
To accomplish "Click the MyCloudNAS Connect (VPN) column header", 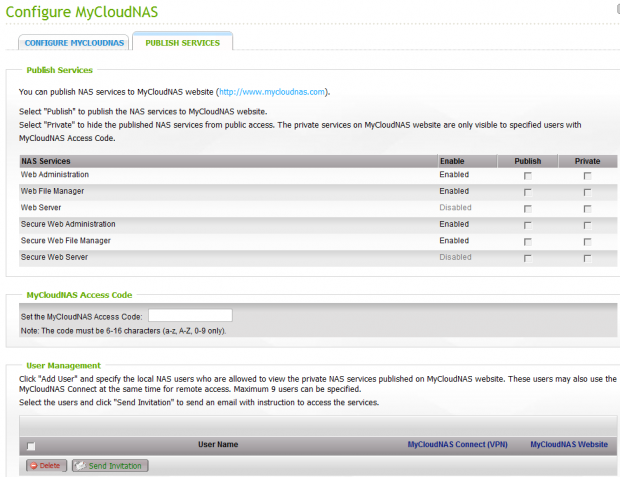I will 457,444.
